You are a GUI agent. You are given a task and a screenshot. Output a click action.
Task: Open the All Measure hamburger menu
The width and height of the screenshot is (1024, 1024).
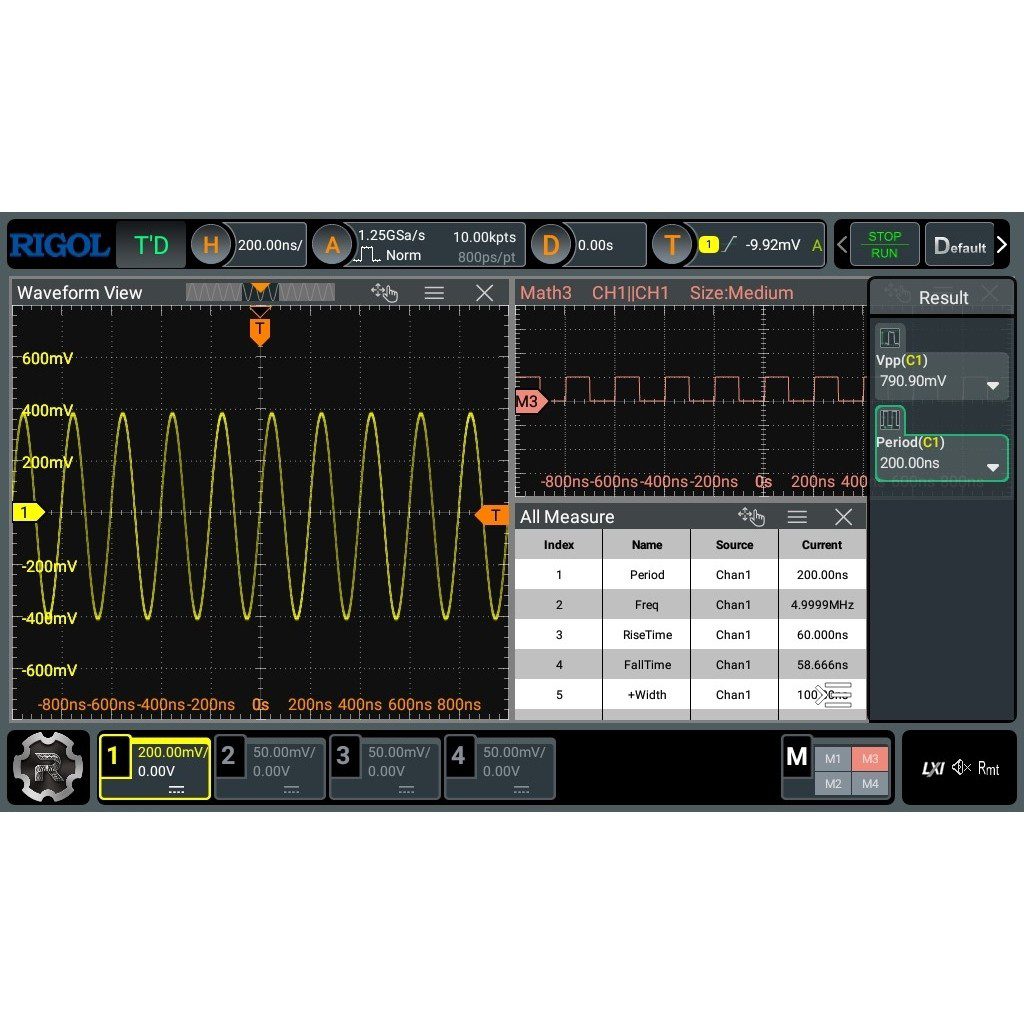pyautogui.click(x=797, y=517)
